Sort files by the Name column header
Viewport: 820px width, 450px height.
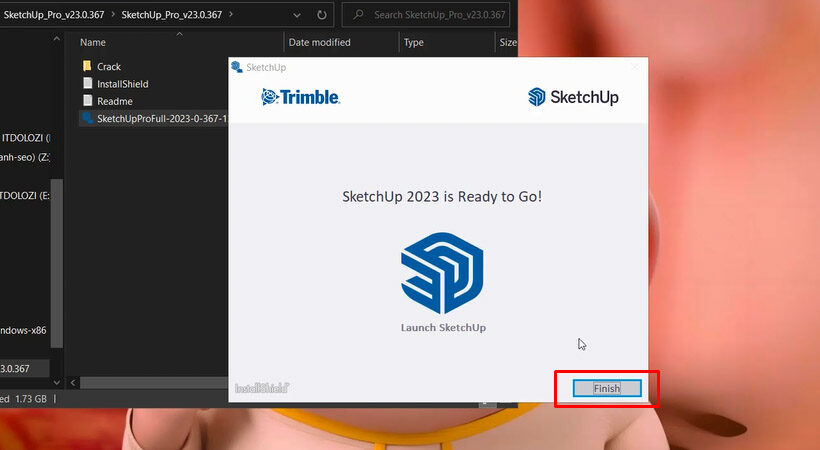93,43
